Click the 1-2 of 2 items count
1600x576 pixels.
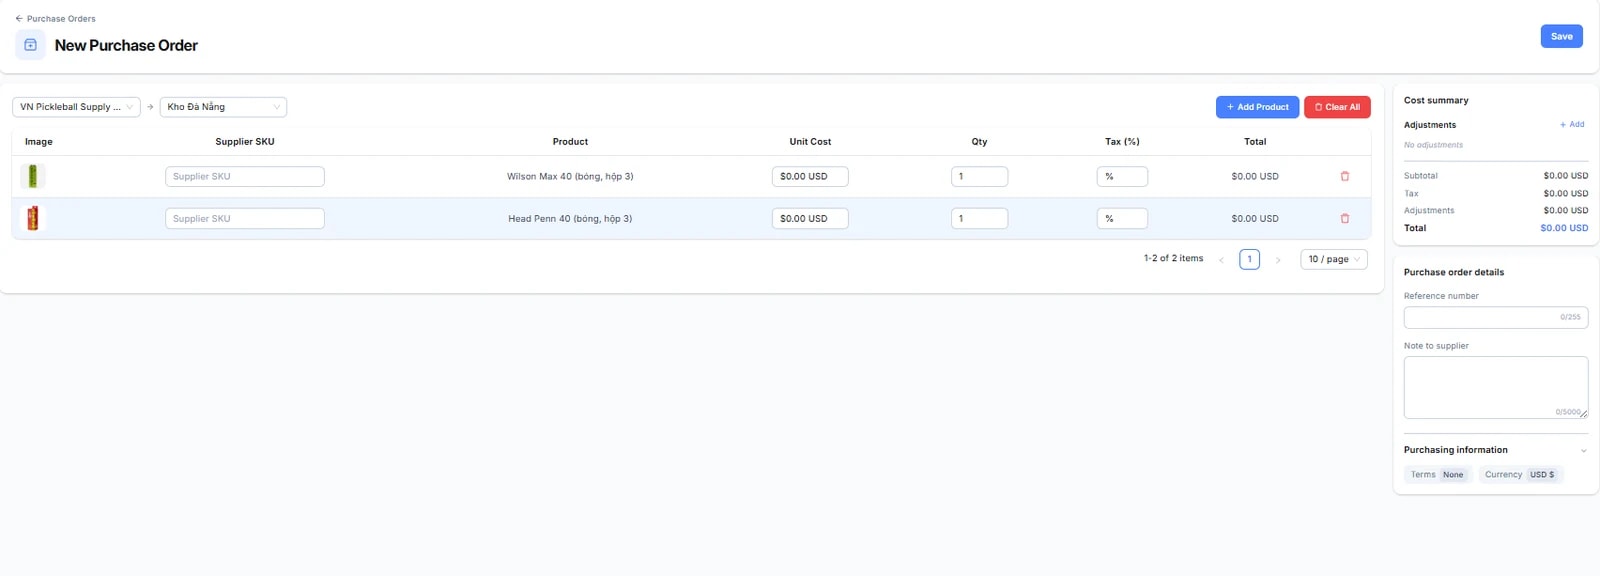tap(1173, 259)
